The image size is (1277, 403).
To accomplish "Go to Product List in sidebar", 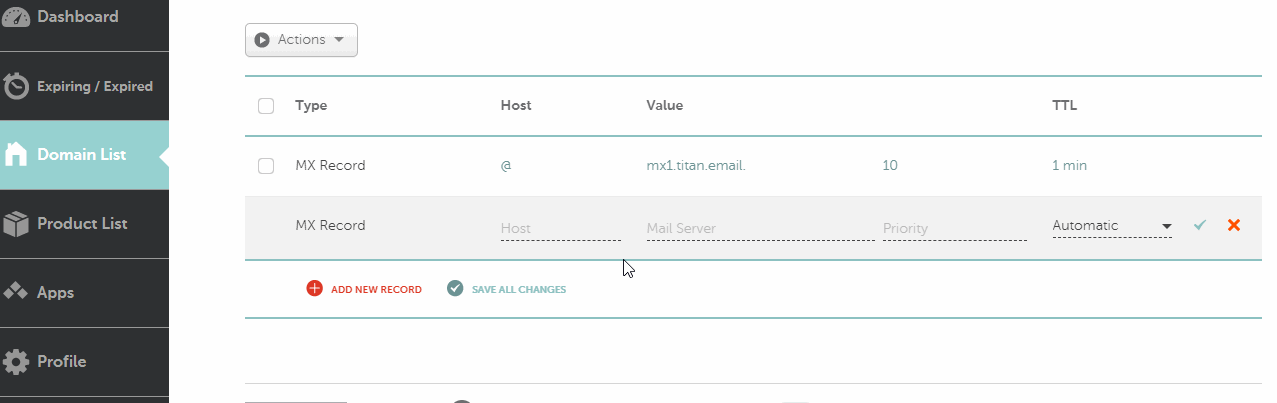I will [84, 224].
